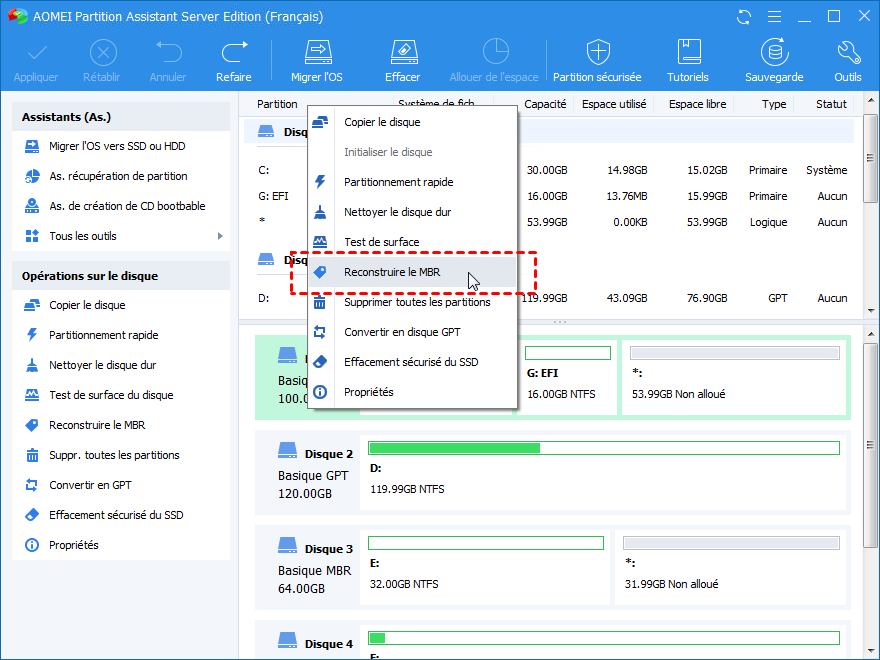The image size is (880, 660).
Task: Select the 53.99GB Non alloué block
Action: (734, 377)
